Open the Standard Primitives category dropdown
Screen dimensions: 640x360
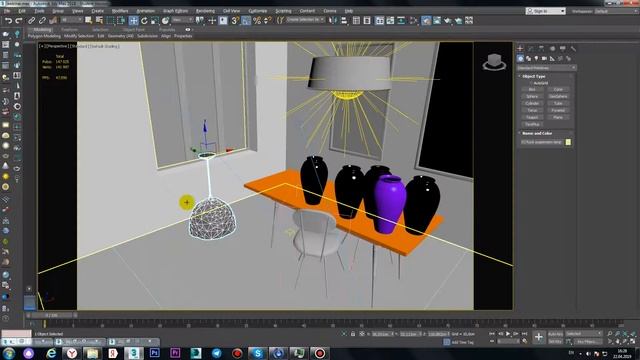[546, 68]
